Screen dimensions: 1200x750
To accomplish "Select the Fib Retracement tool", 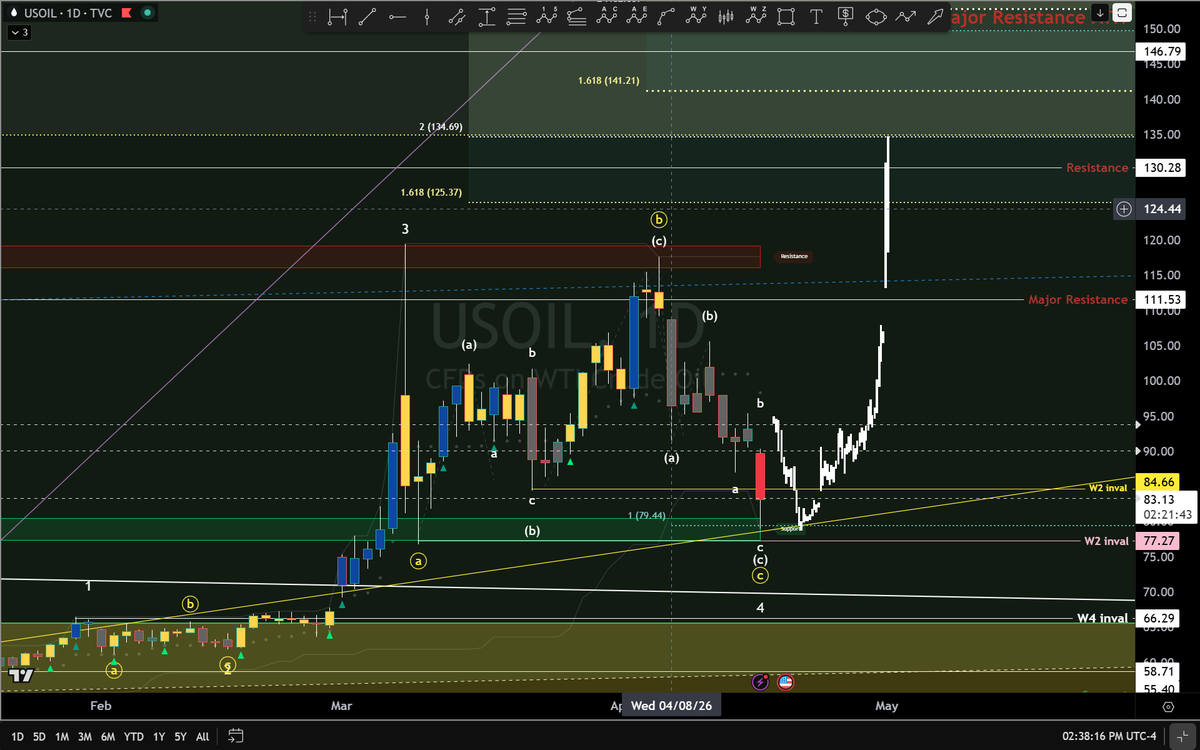I will [x=517, y=17].
